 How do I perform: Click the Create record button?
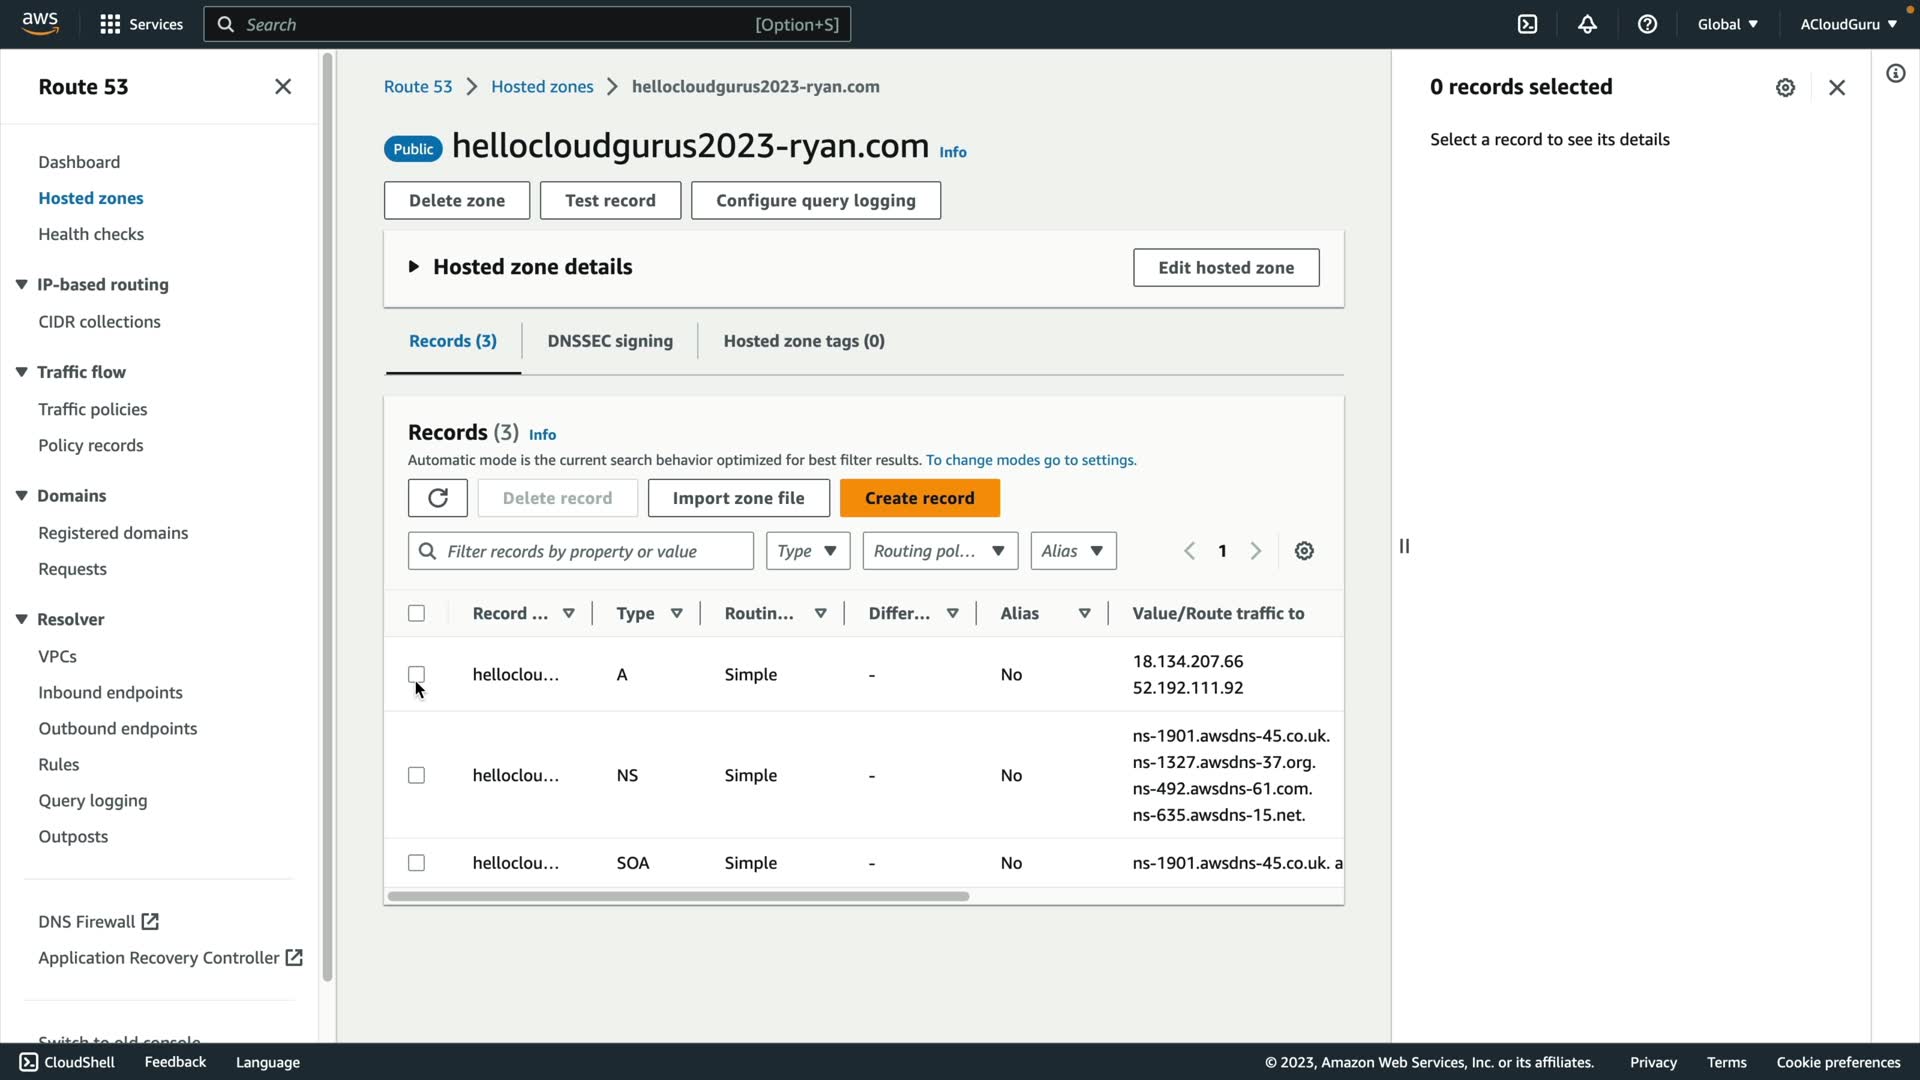pyautogui.click(x=919, y=498)
